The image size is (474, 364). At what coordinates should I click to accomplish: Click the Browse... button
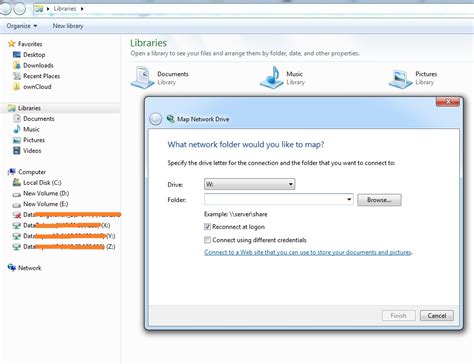tap(379, 200)
